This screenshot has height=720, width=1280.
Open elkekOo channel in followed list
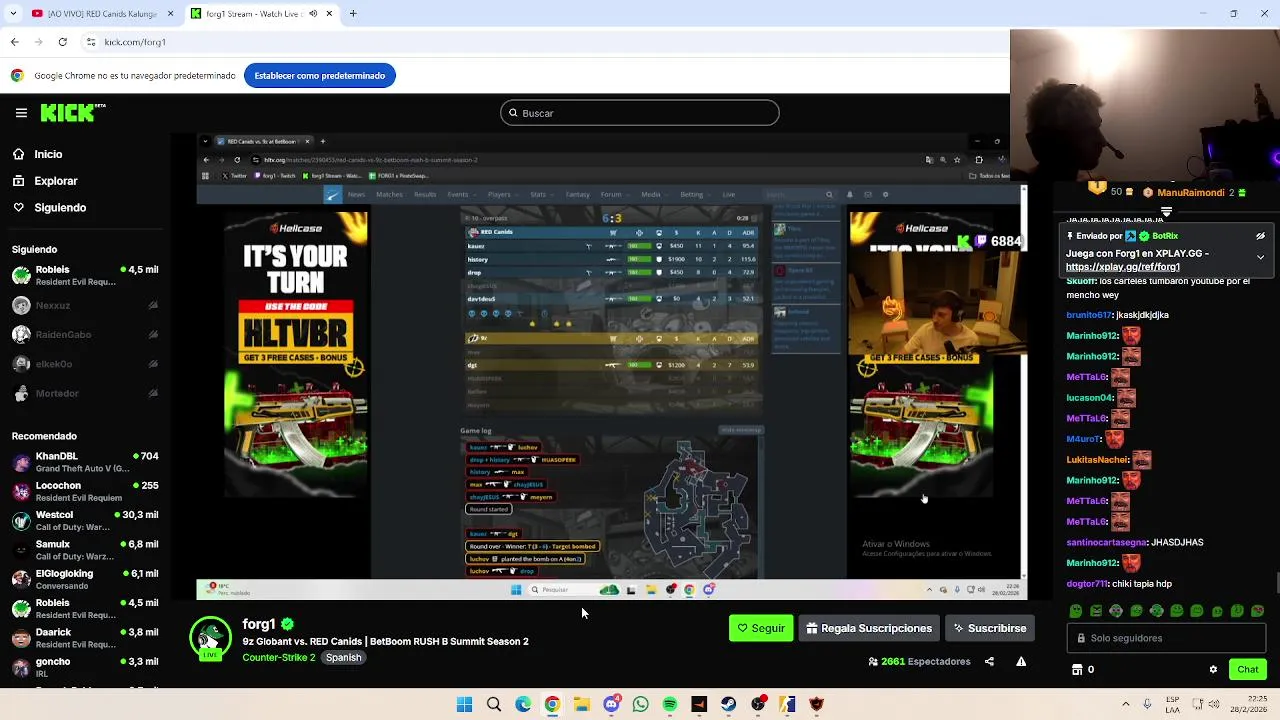[x=85, y=364]
